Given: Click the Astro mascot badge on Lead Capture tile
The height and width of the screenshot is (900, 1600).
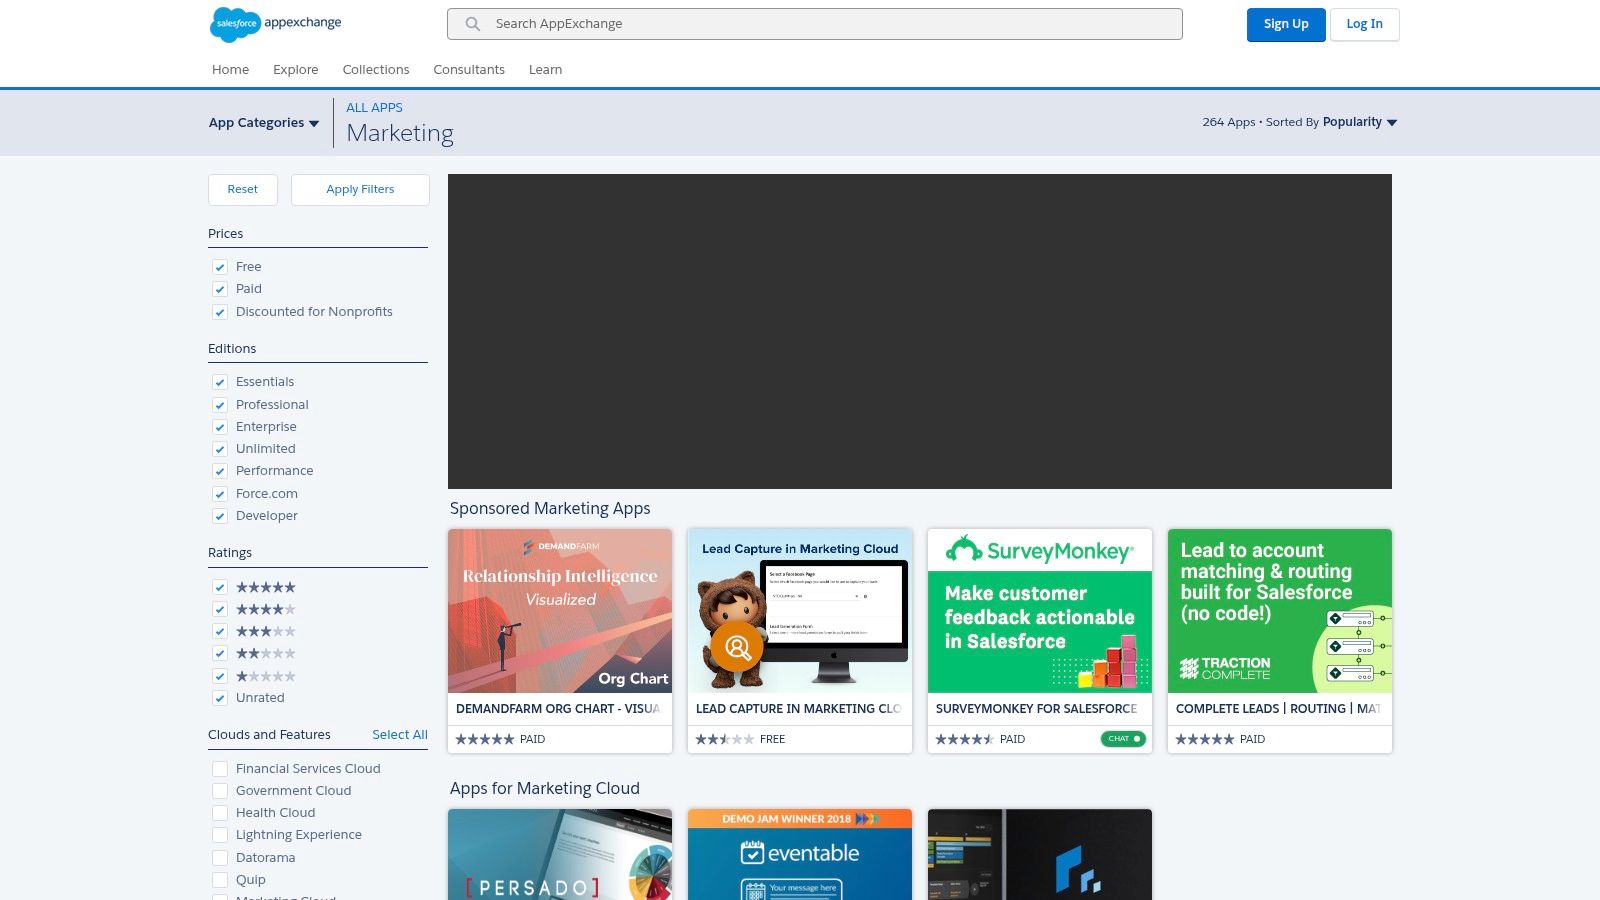Looking at the screenshot, I should 736,647.
